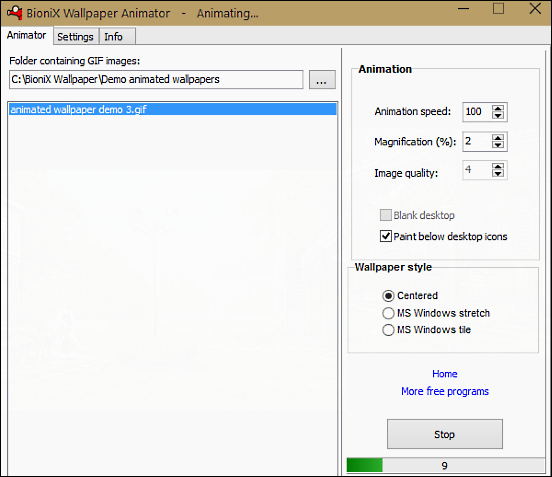Browse for folder with the ... button
Image resolution: width=552 pixels, height=477 pixels.
tap(322, 80)
